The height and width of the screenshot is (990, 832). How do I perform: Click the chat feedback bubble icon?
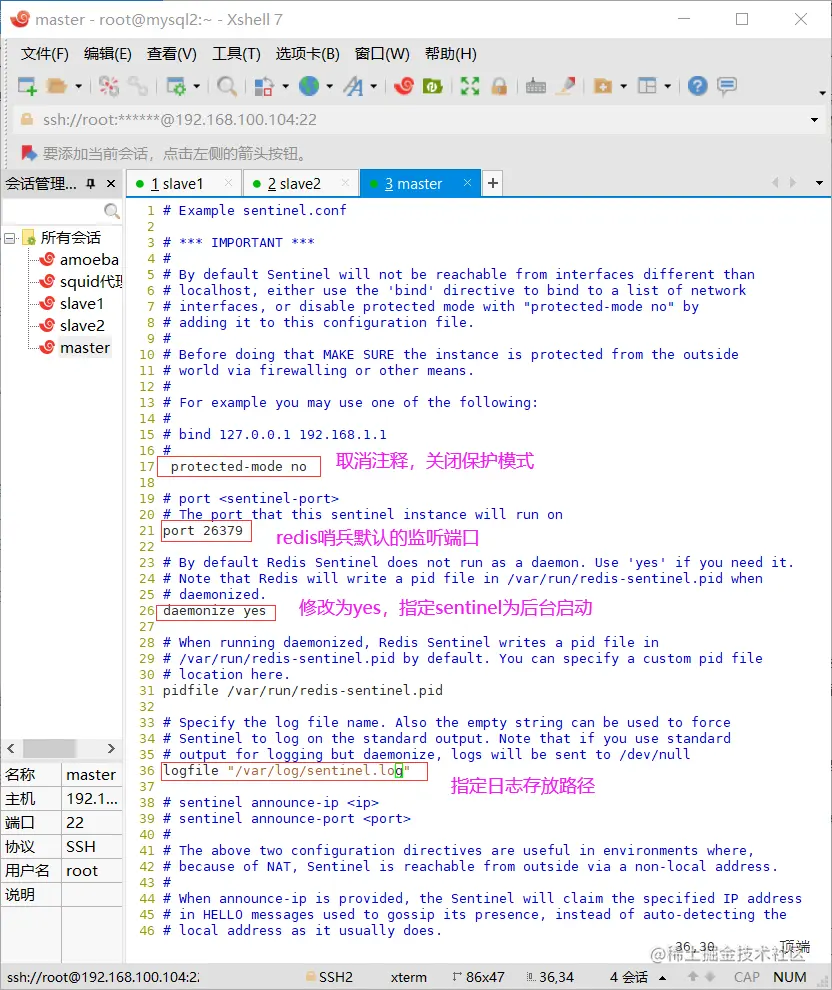[727, 86]
